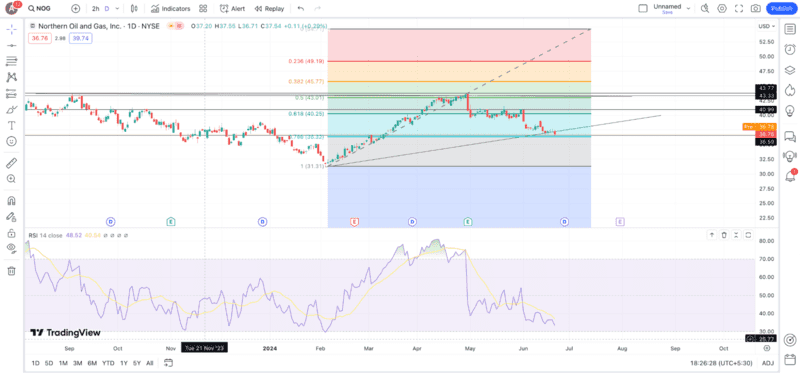The width and height of the screenshot is (800, 373).
Task: Maximize the RSI pane
Action: point(748,235)
